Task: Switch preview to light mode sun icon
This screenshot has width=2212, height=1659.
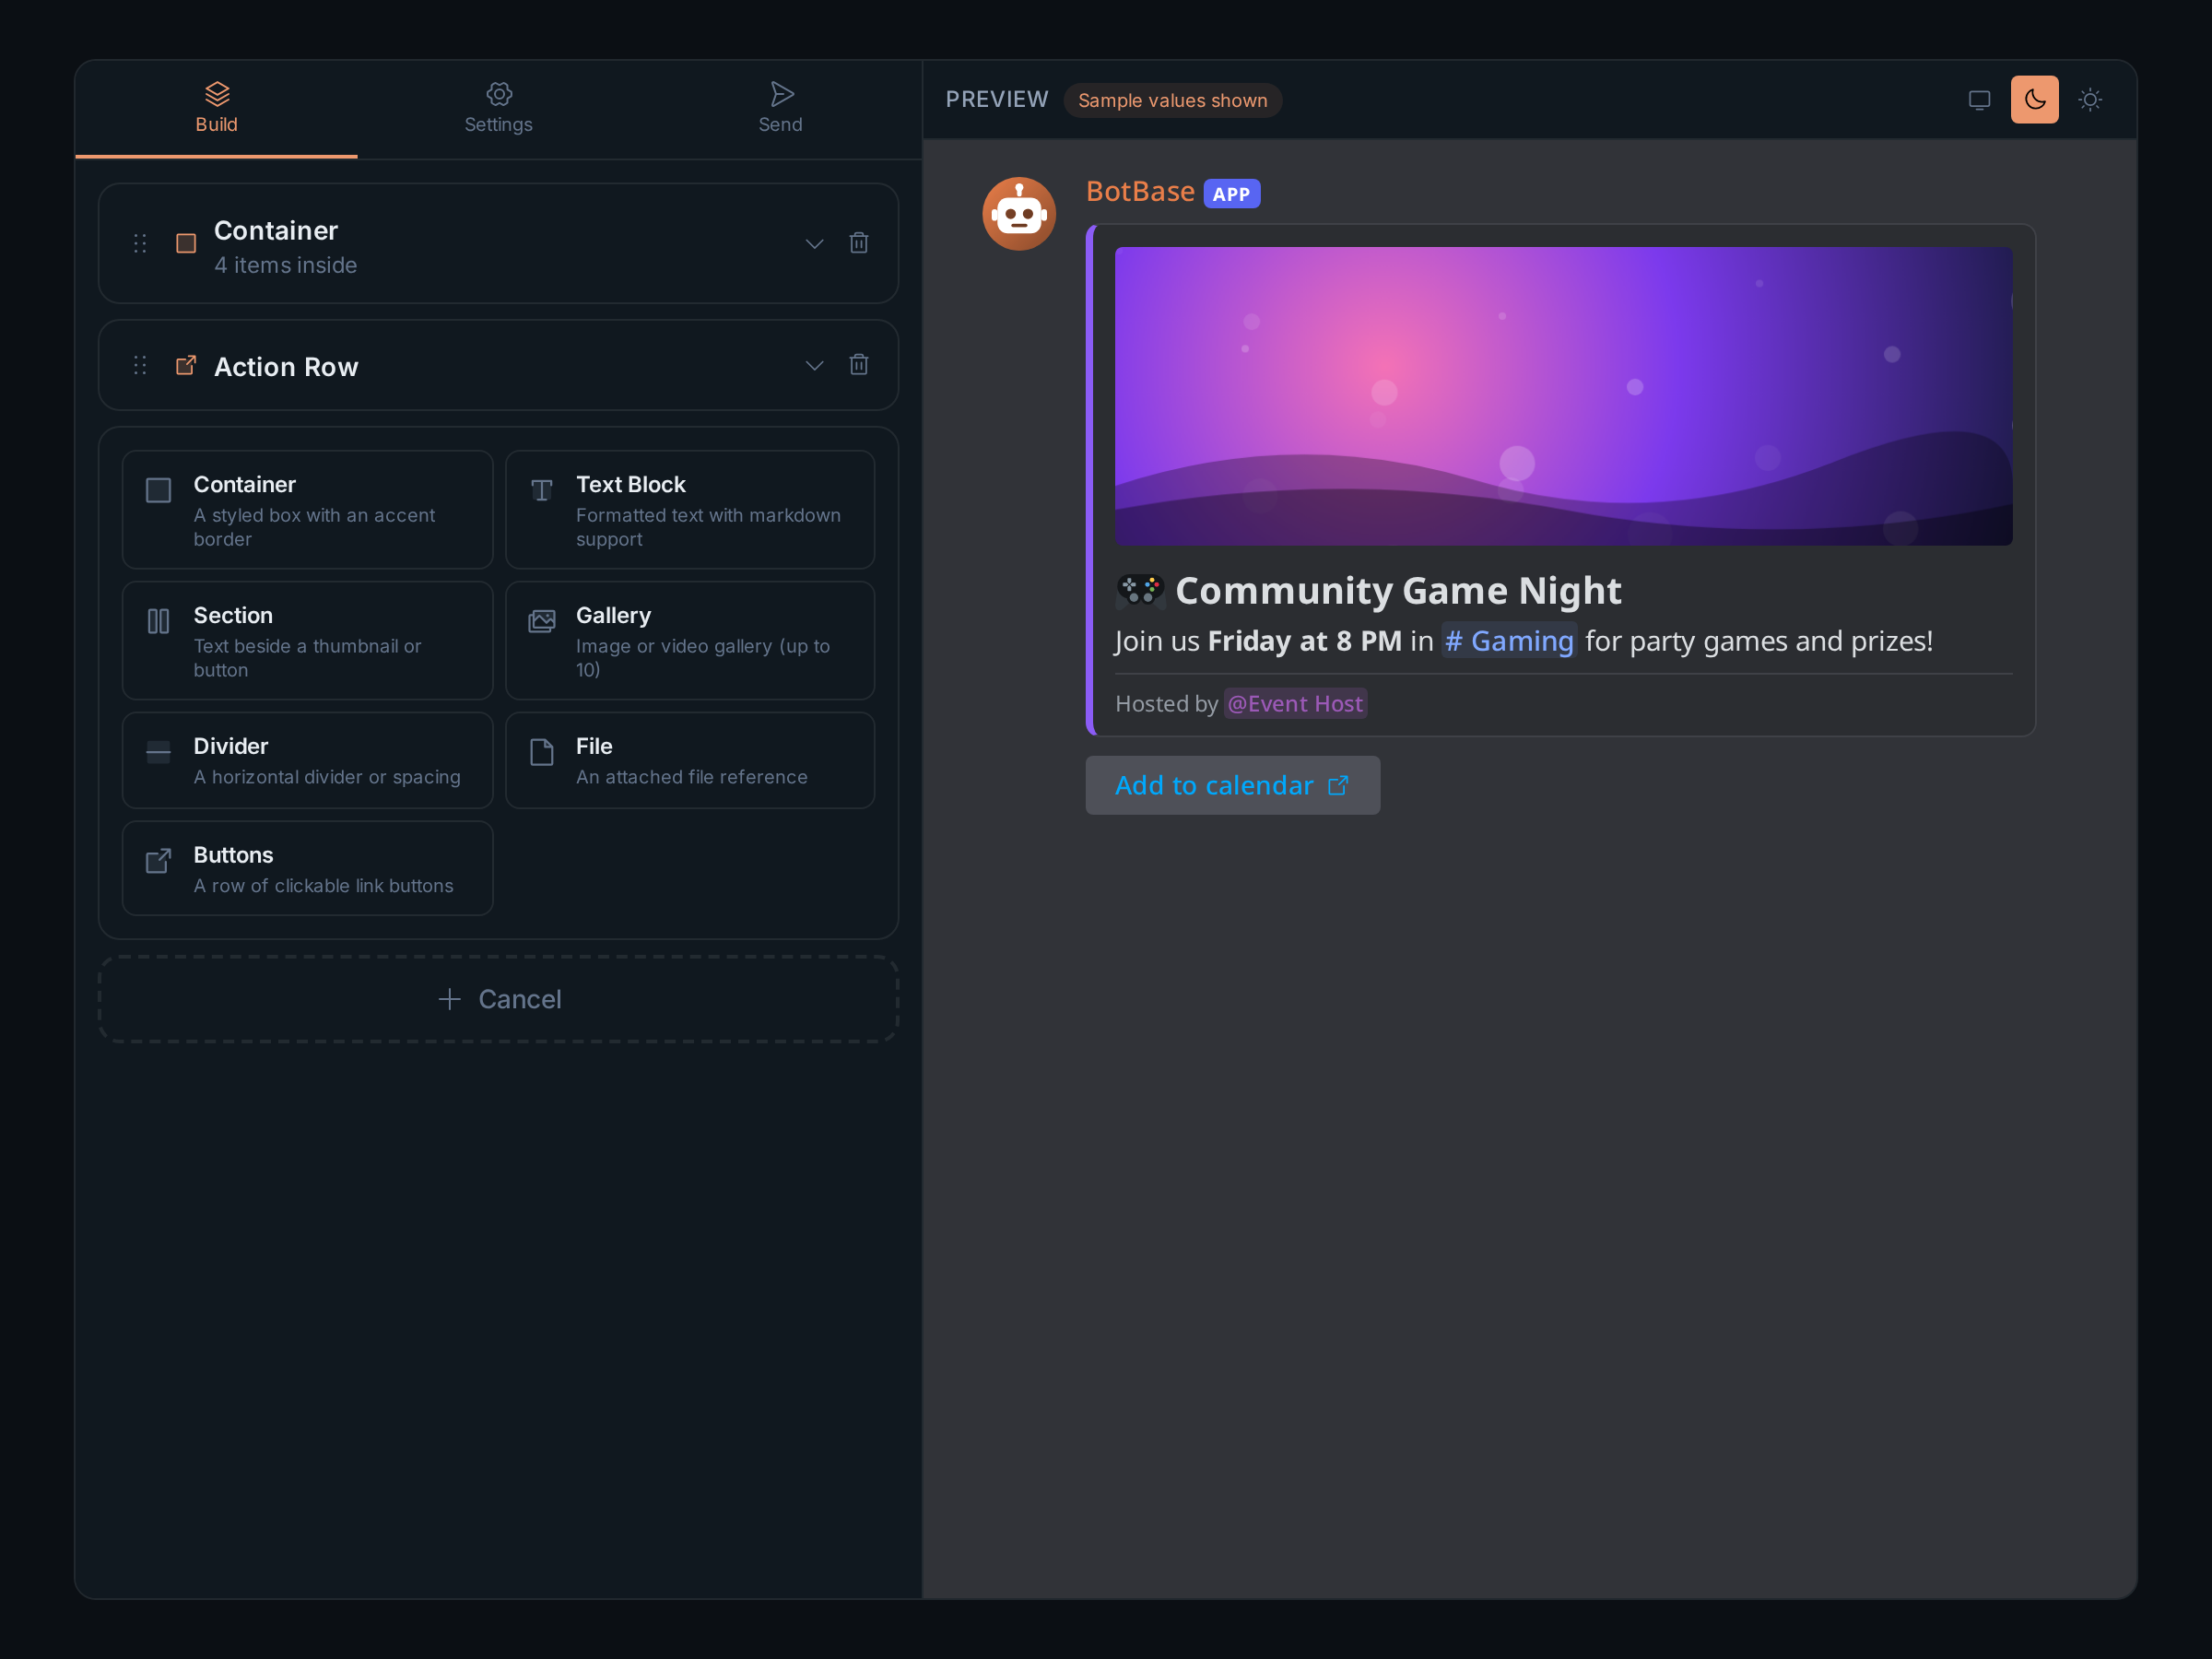Action: tap(2089, 100)
